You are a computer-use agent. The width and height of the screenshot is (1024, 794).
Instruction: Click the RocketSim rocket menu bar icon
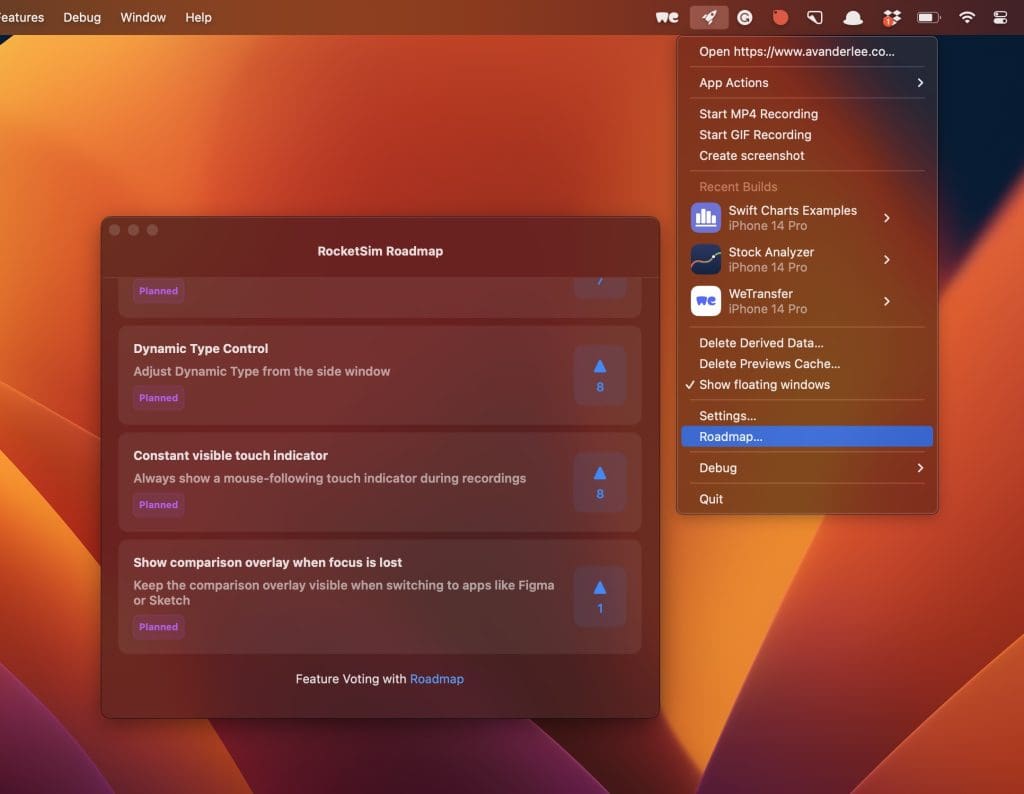709,18
